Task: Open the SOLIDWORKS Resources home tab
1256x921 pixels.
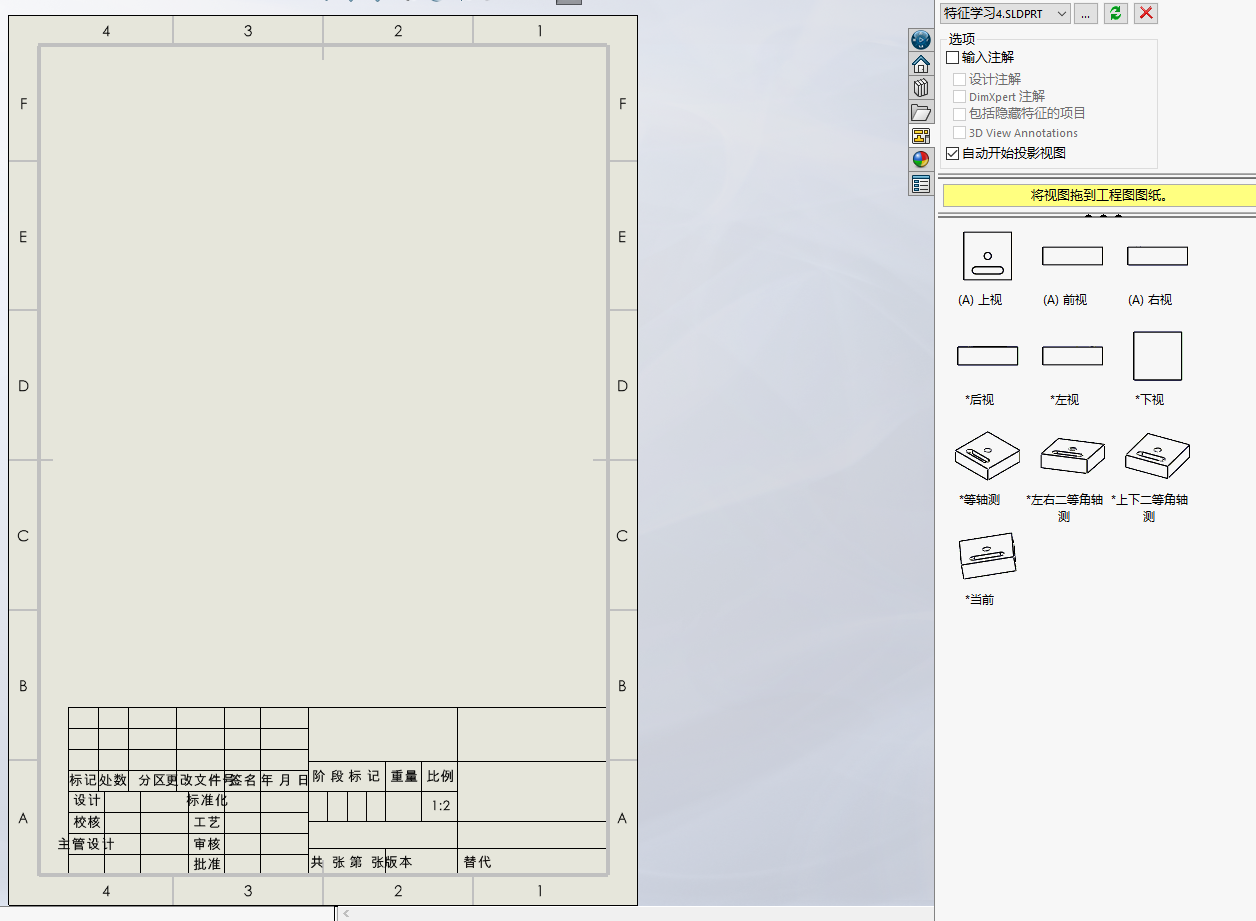Action: pos(921,64)
